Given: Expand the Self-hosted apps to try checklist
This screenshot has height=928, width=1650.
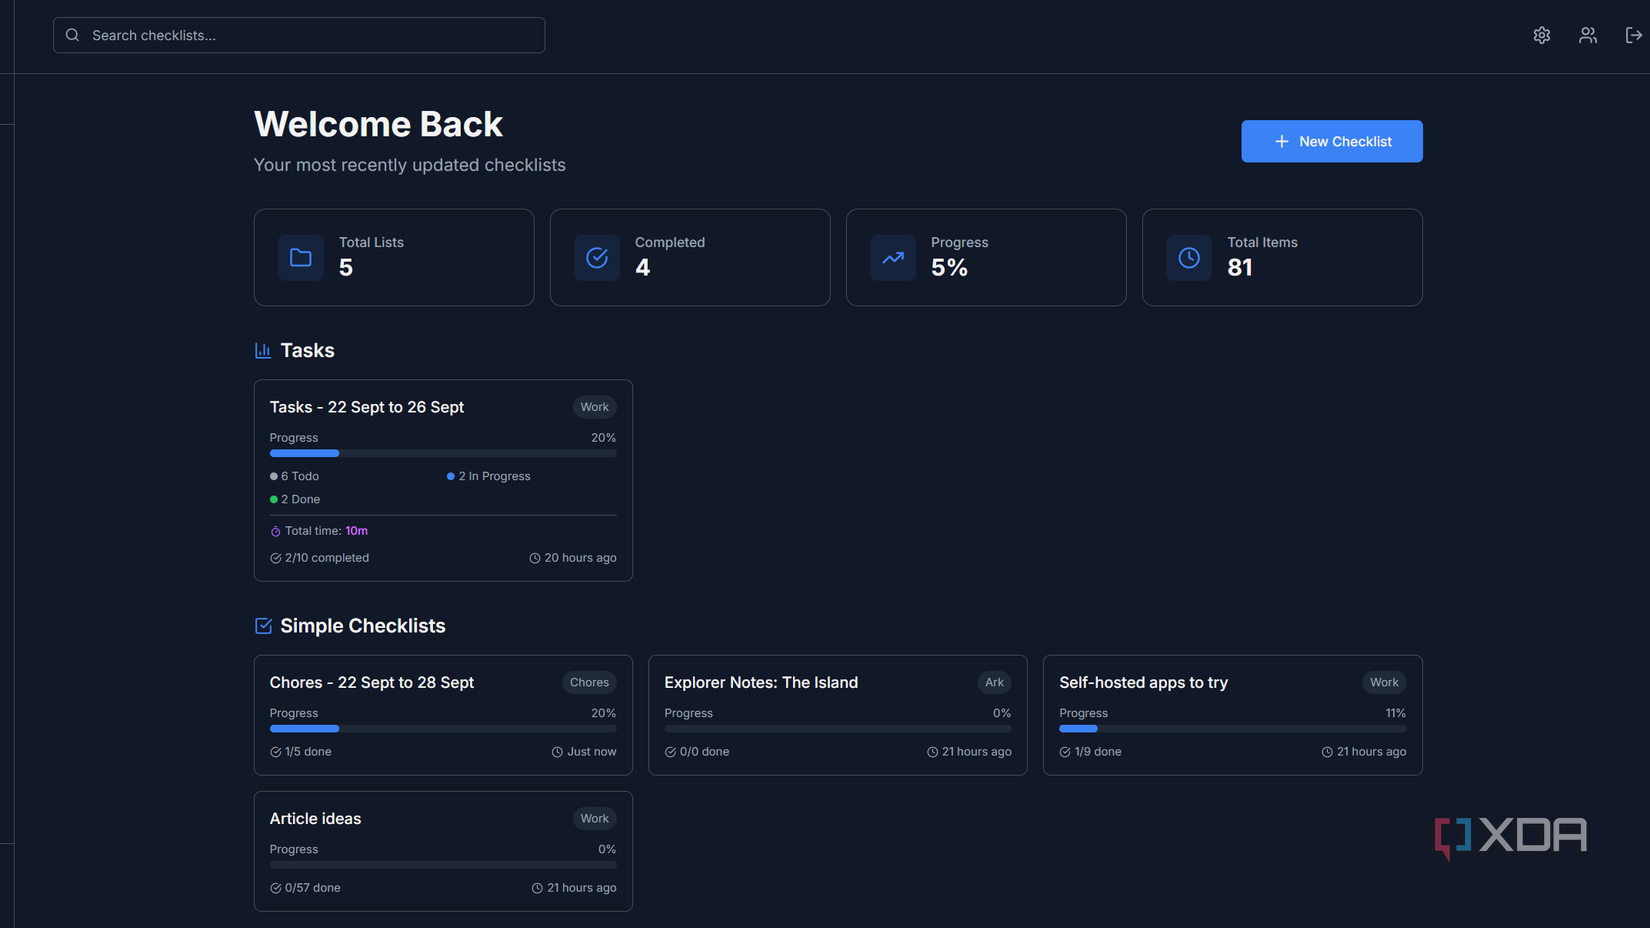Looking at the screenshot, I should pyautogui.click(x=1232, y=715).
